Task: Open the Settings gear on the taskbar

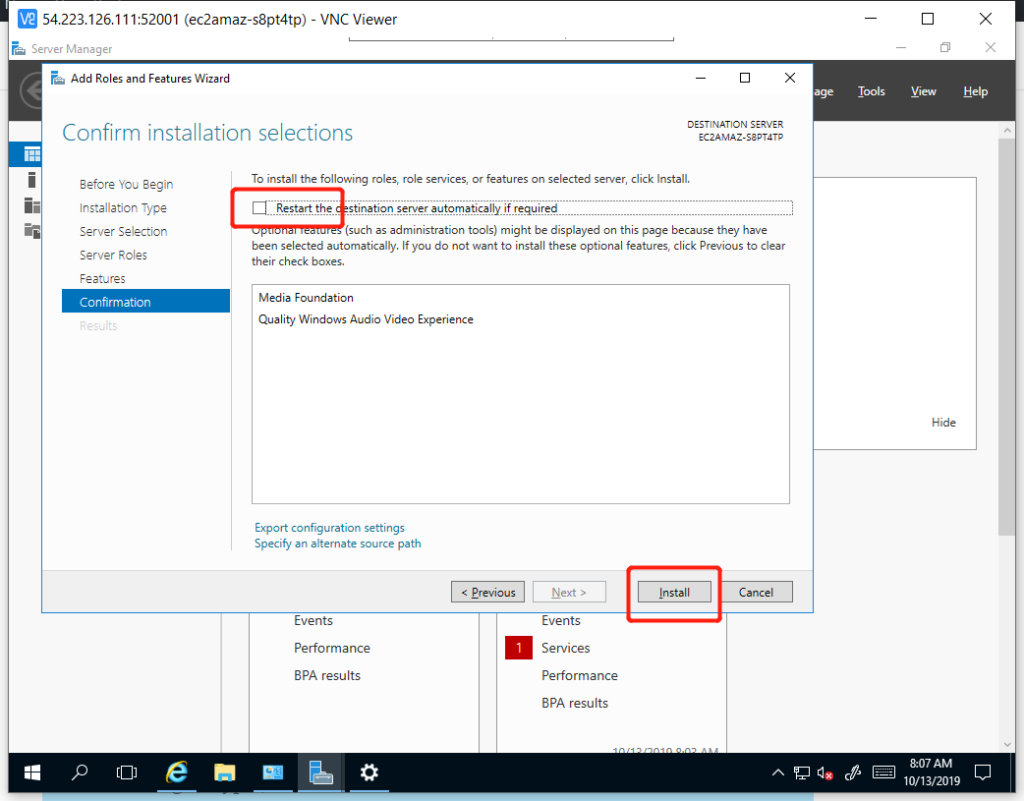Action: pyautogui.click(x=369, y=772)
